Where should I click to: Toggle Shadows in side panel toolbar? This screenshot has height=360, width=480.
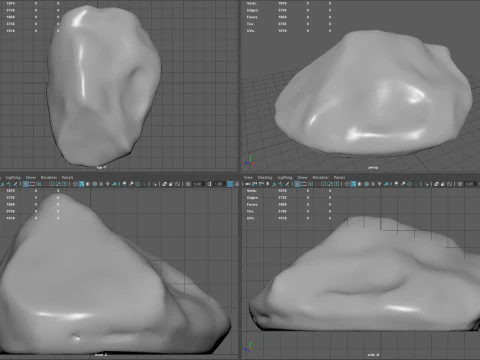pyautogui.click(x=386, y=184)
